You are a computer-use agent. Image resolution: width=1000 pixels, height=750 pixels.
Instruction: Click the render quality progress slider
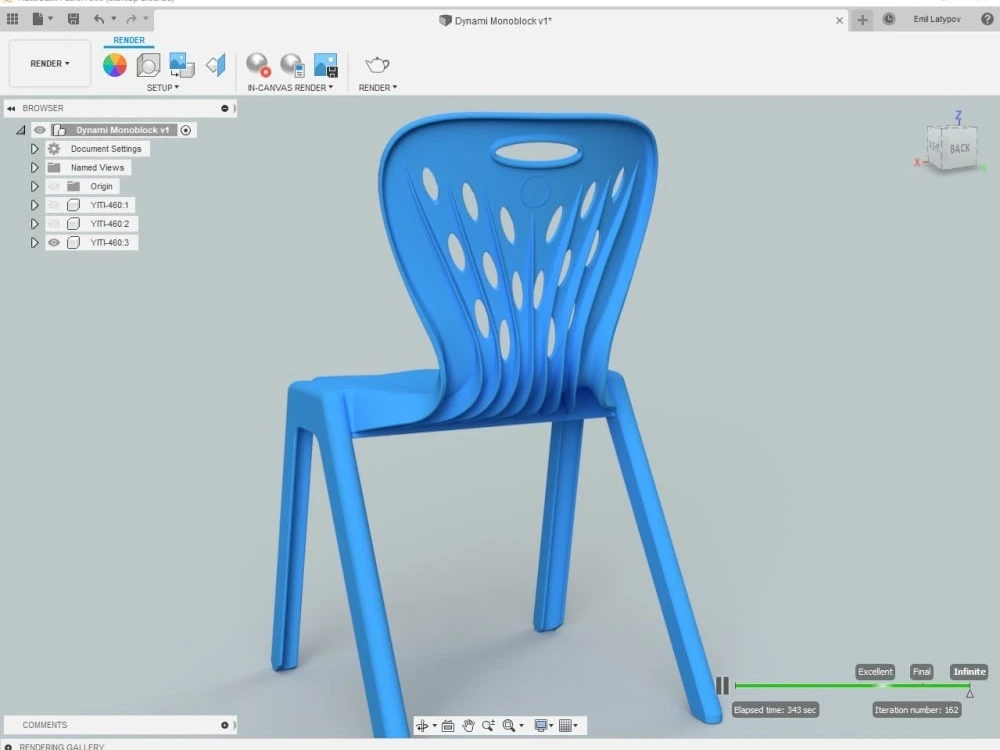coord(853,686)
